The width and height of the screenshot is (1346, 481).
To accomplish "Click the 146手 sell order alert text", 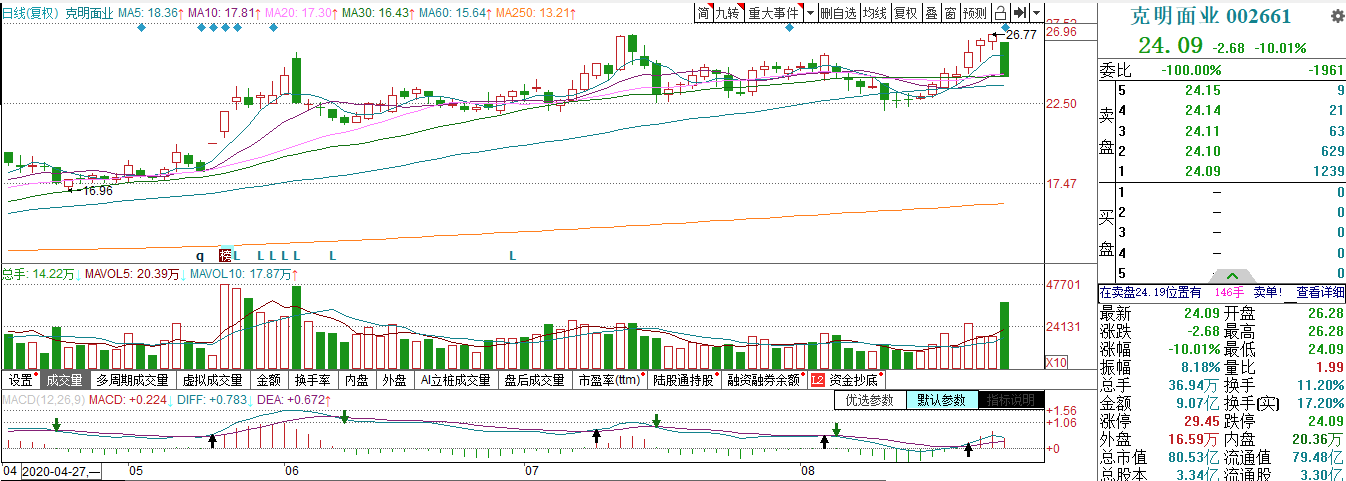I will [1229, 293].
